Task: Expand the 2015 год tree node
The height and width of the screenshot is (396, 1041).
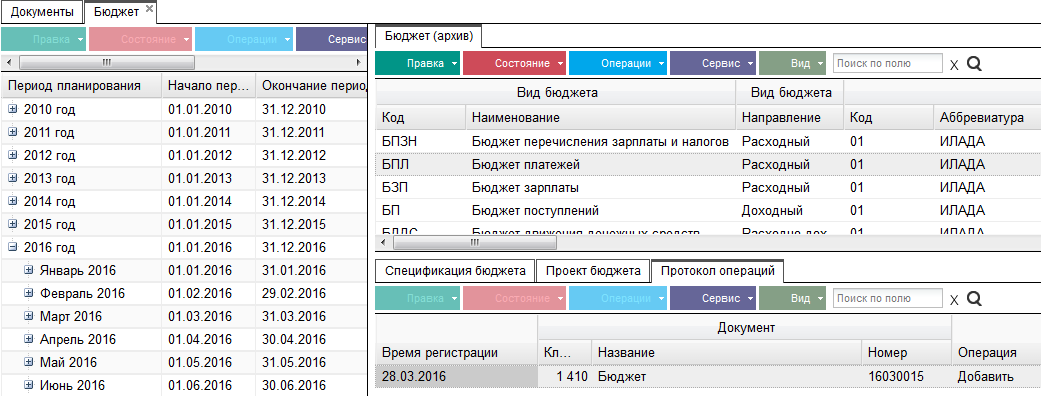Action: (x=13, y=225)
